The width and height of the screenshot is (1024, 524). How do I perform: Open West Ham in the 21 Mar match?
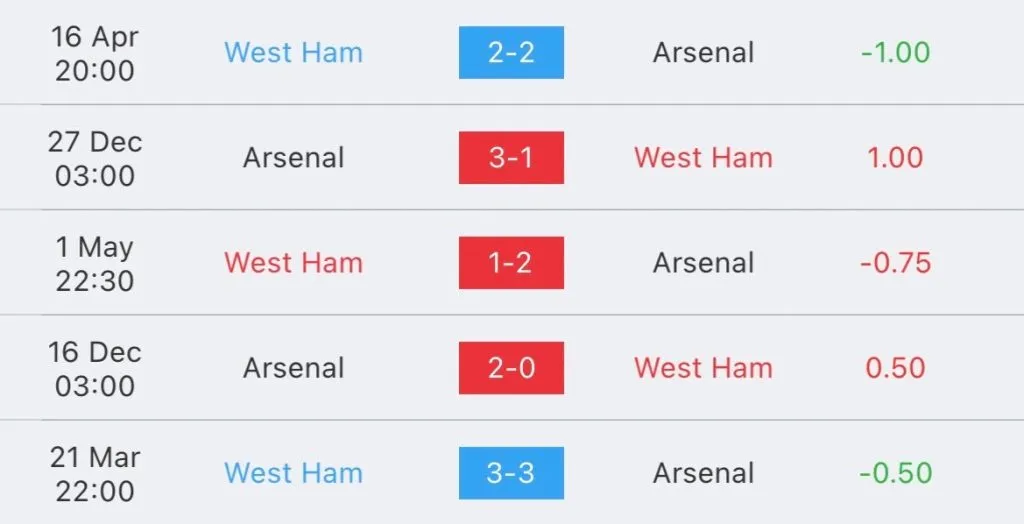point(293,473)
